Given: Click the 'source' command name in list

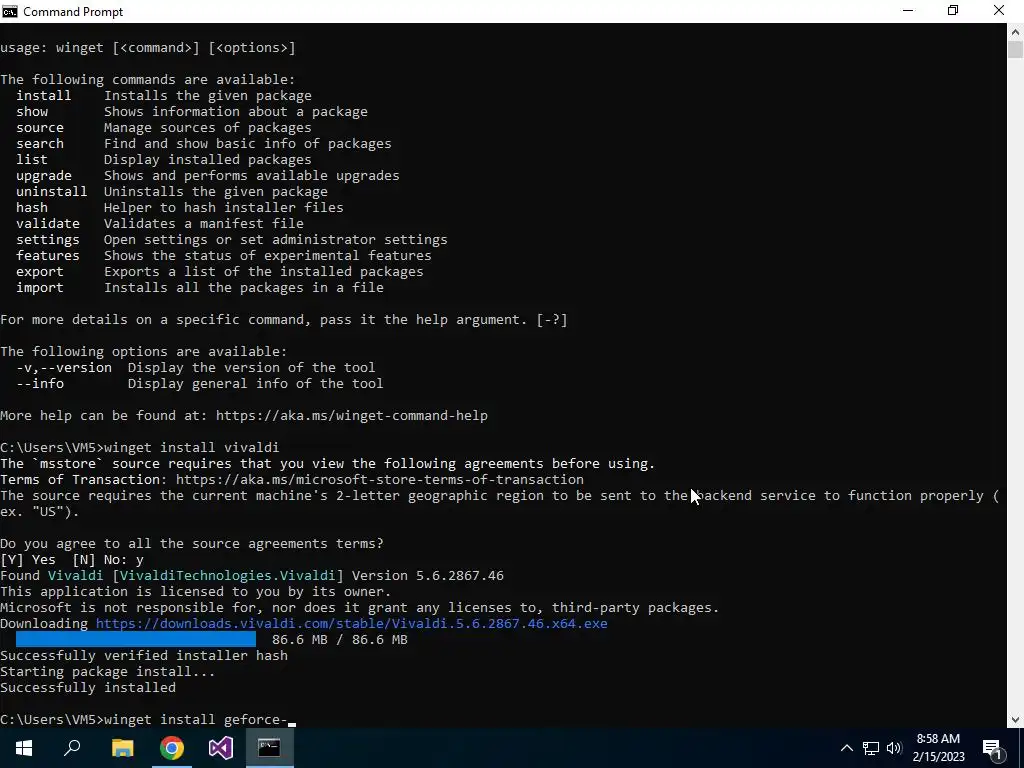Looking at the screenshot, I should 40,127.
